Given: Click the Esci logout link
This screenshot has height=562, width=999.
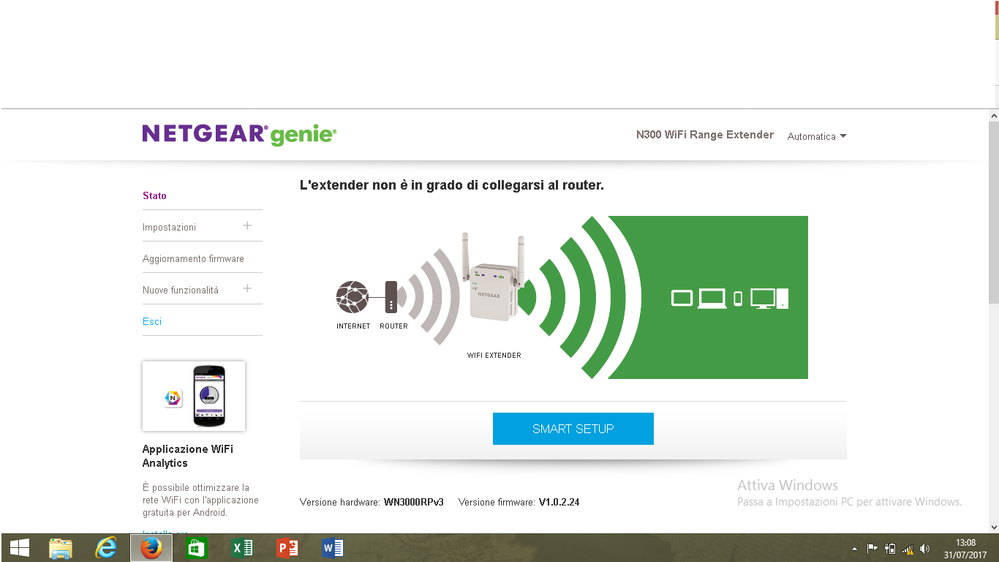Looking at the screenshot, I should tap(152, 321).
